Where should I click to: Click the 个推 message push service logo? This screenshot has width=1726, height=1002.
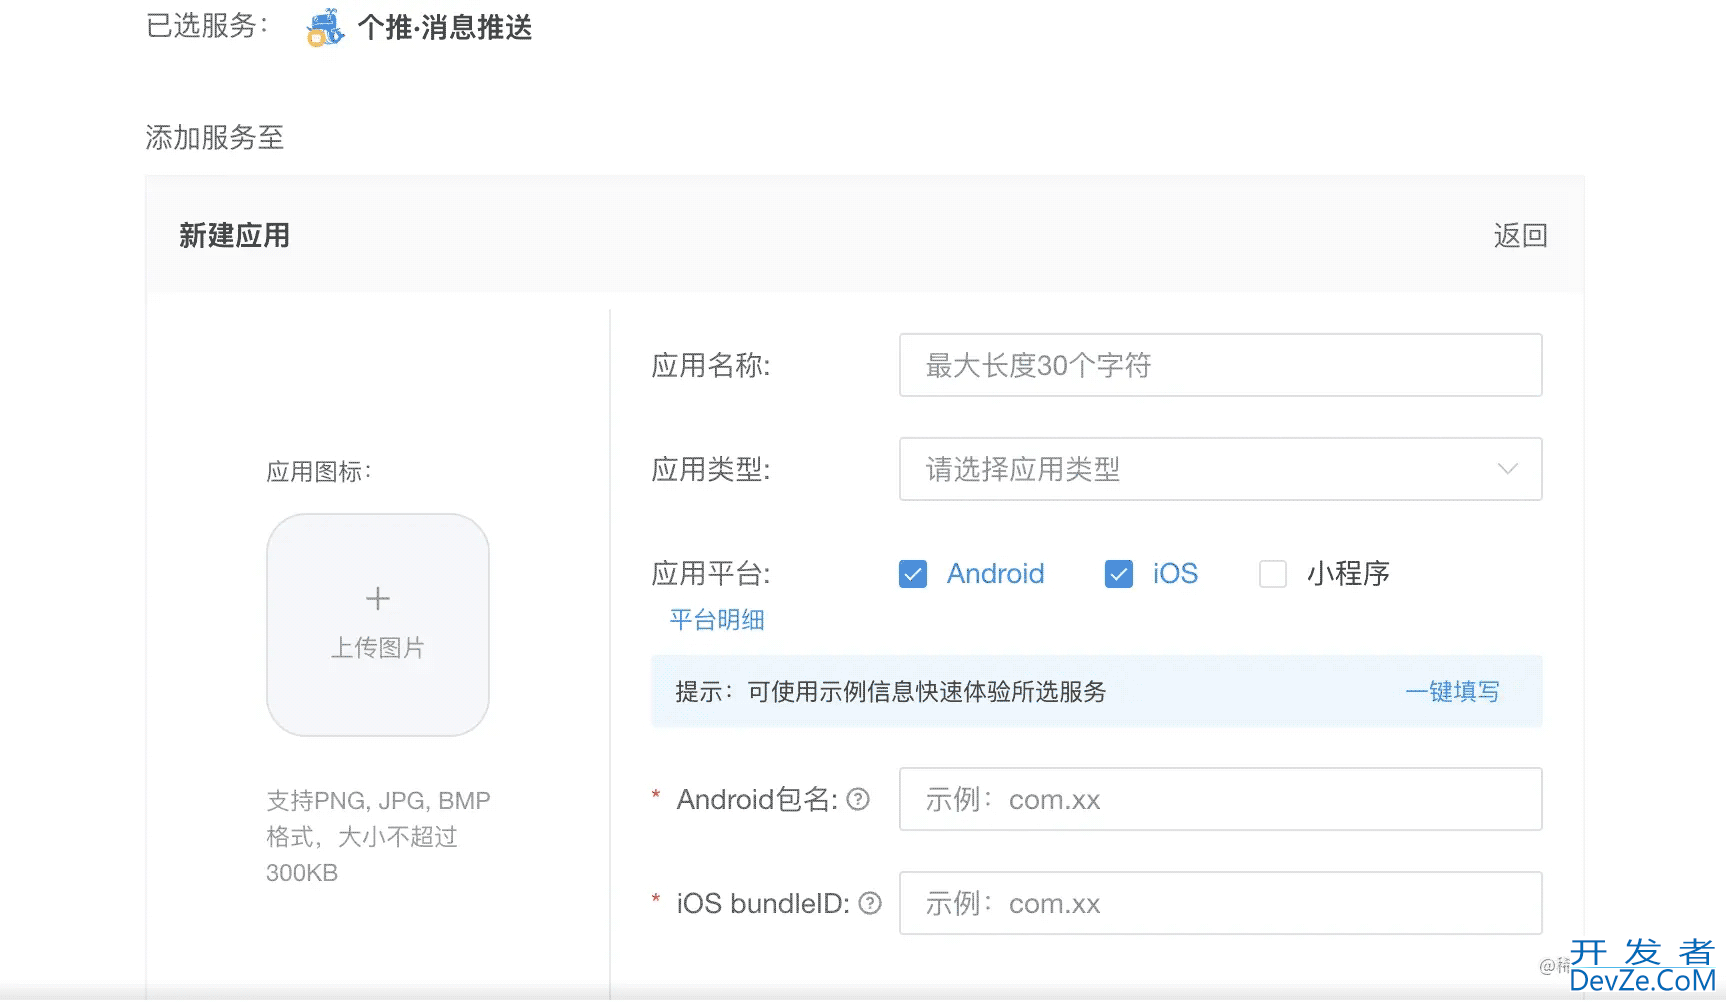click(x=325, y=28)
